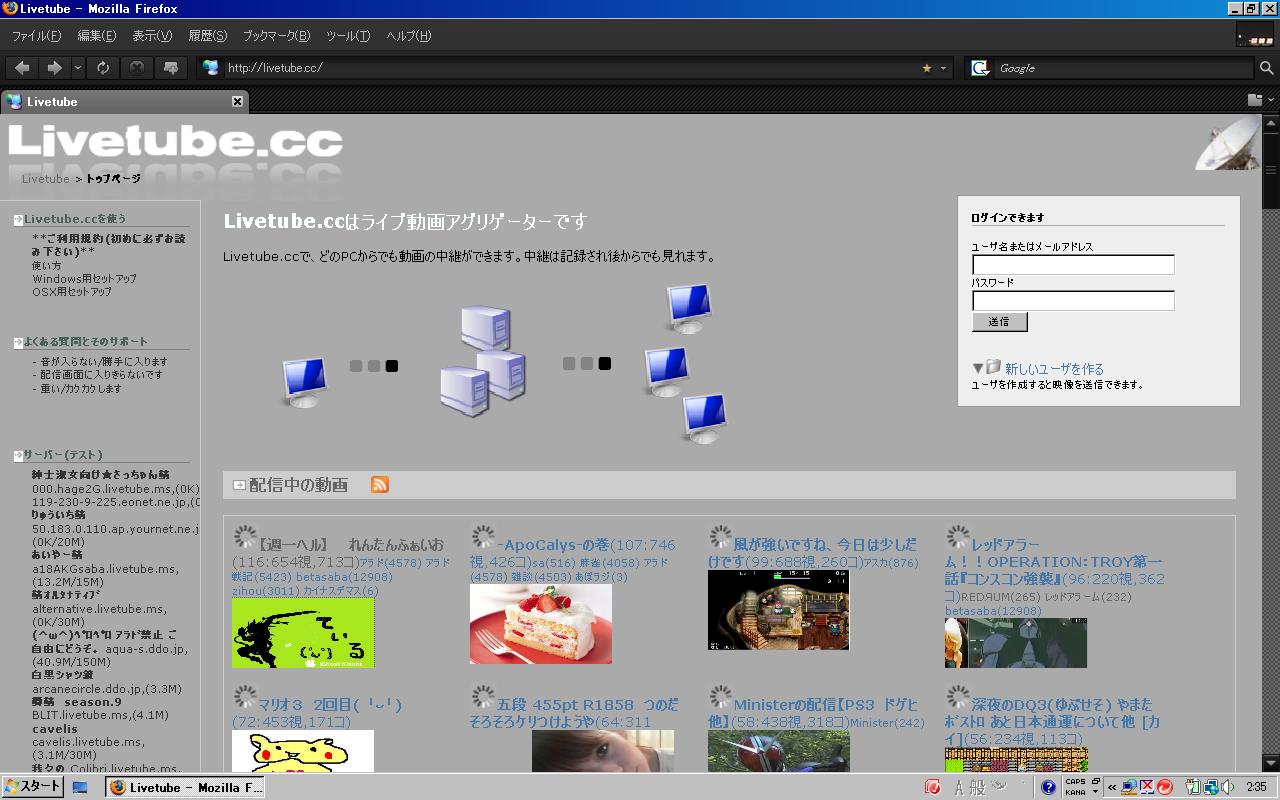Click the red swirl icon left of IME bar
This screenshot has height=800, width=1280.
933,787
